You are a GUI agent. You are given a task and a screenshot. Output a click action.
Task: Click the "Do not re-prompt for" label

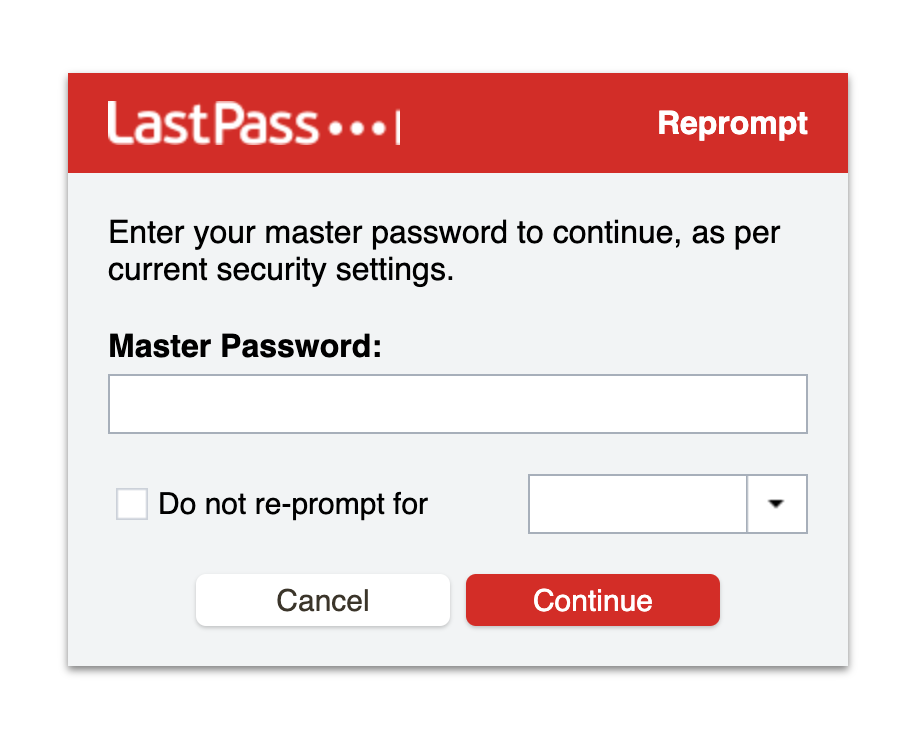pyautogui.click(x=293, y=504)
